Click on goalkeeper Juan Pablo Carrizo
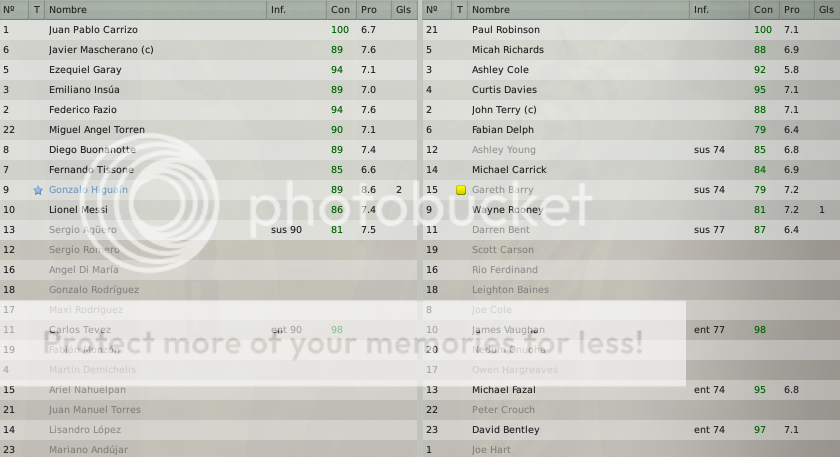The image size is (840, 457). pos(93,30)
